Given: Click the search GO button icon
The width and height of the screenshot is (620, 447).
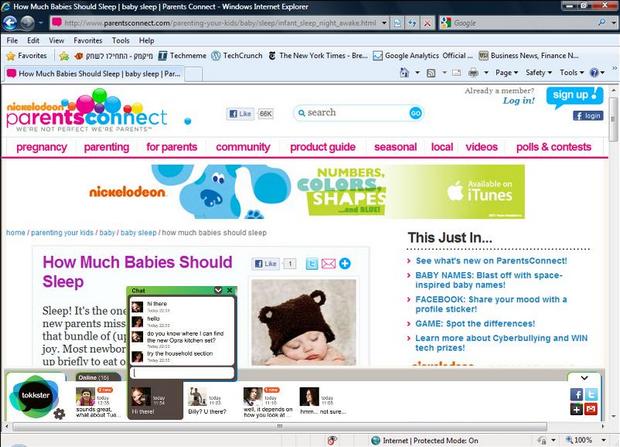Looking at the screenshot, I should (x=415, y=113).
